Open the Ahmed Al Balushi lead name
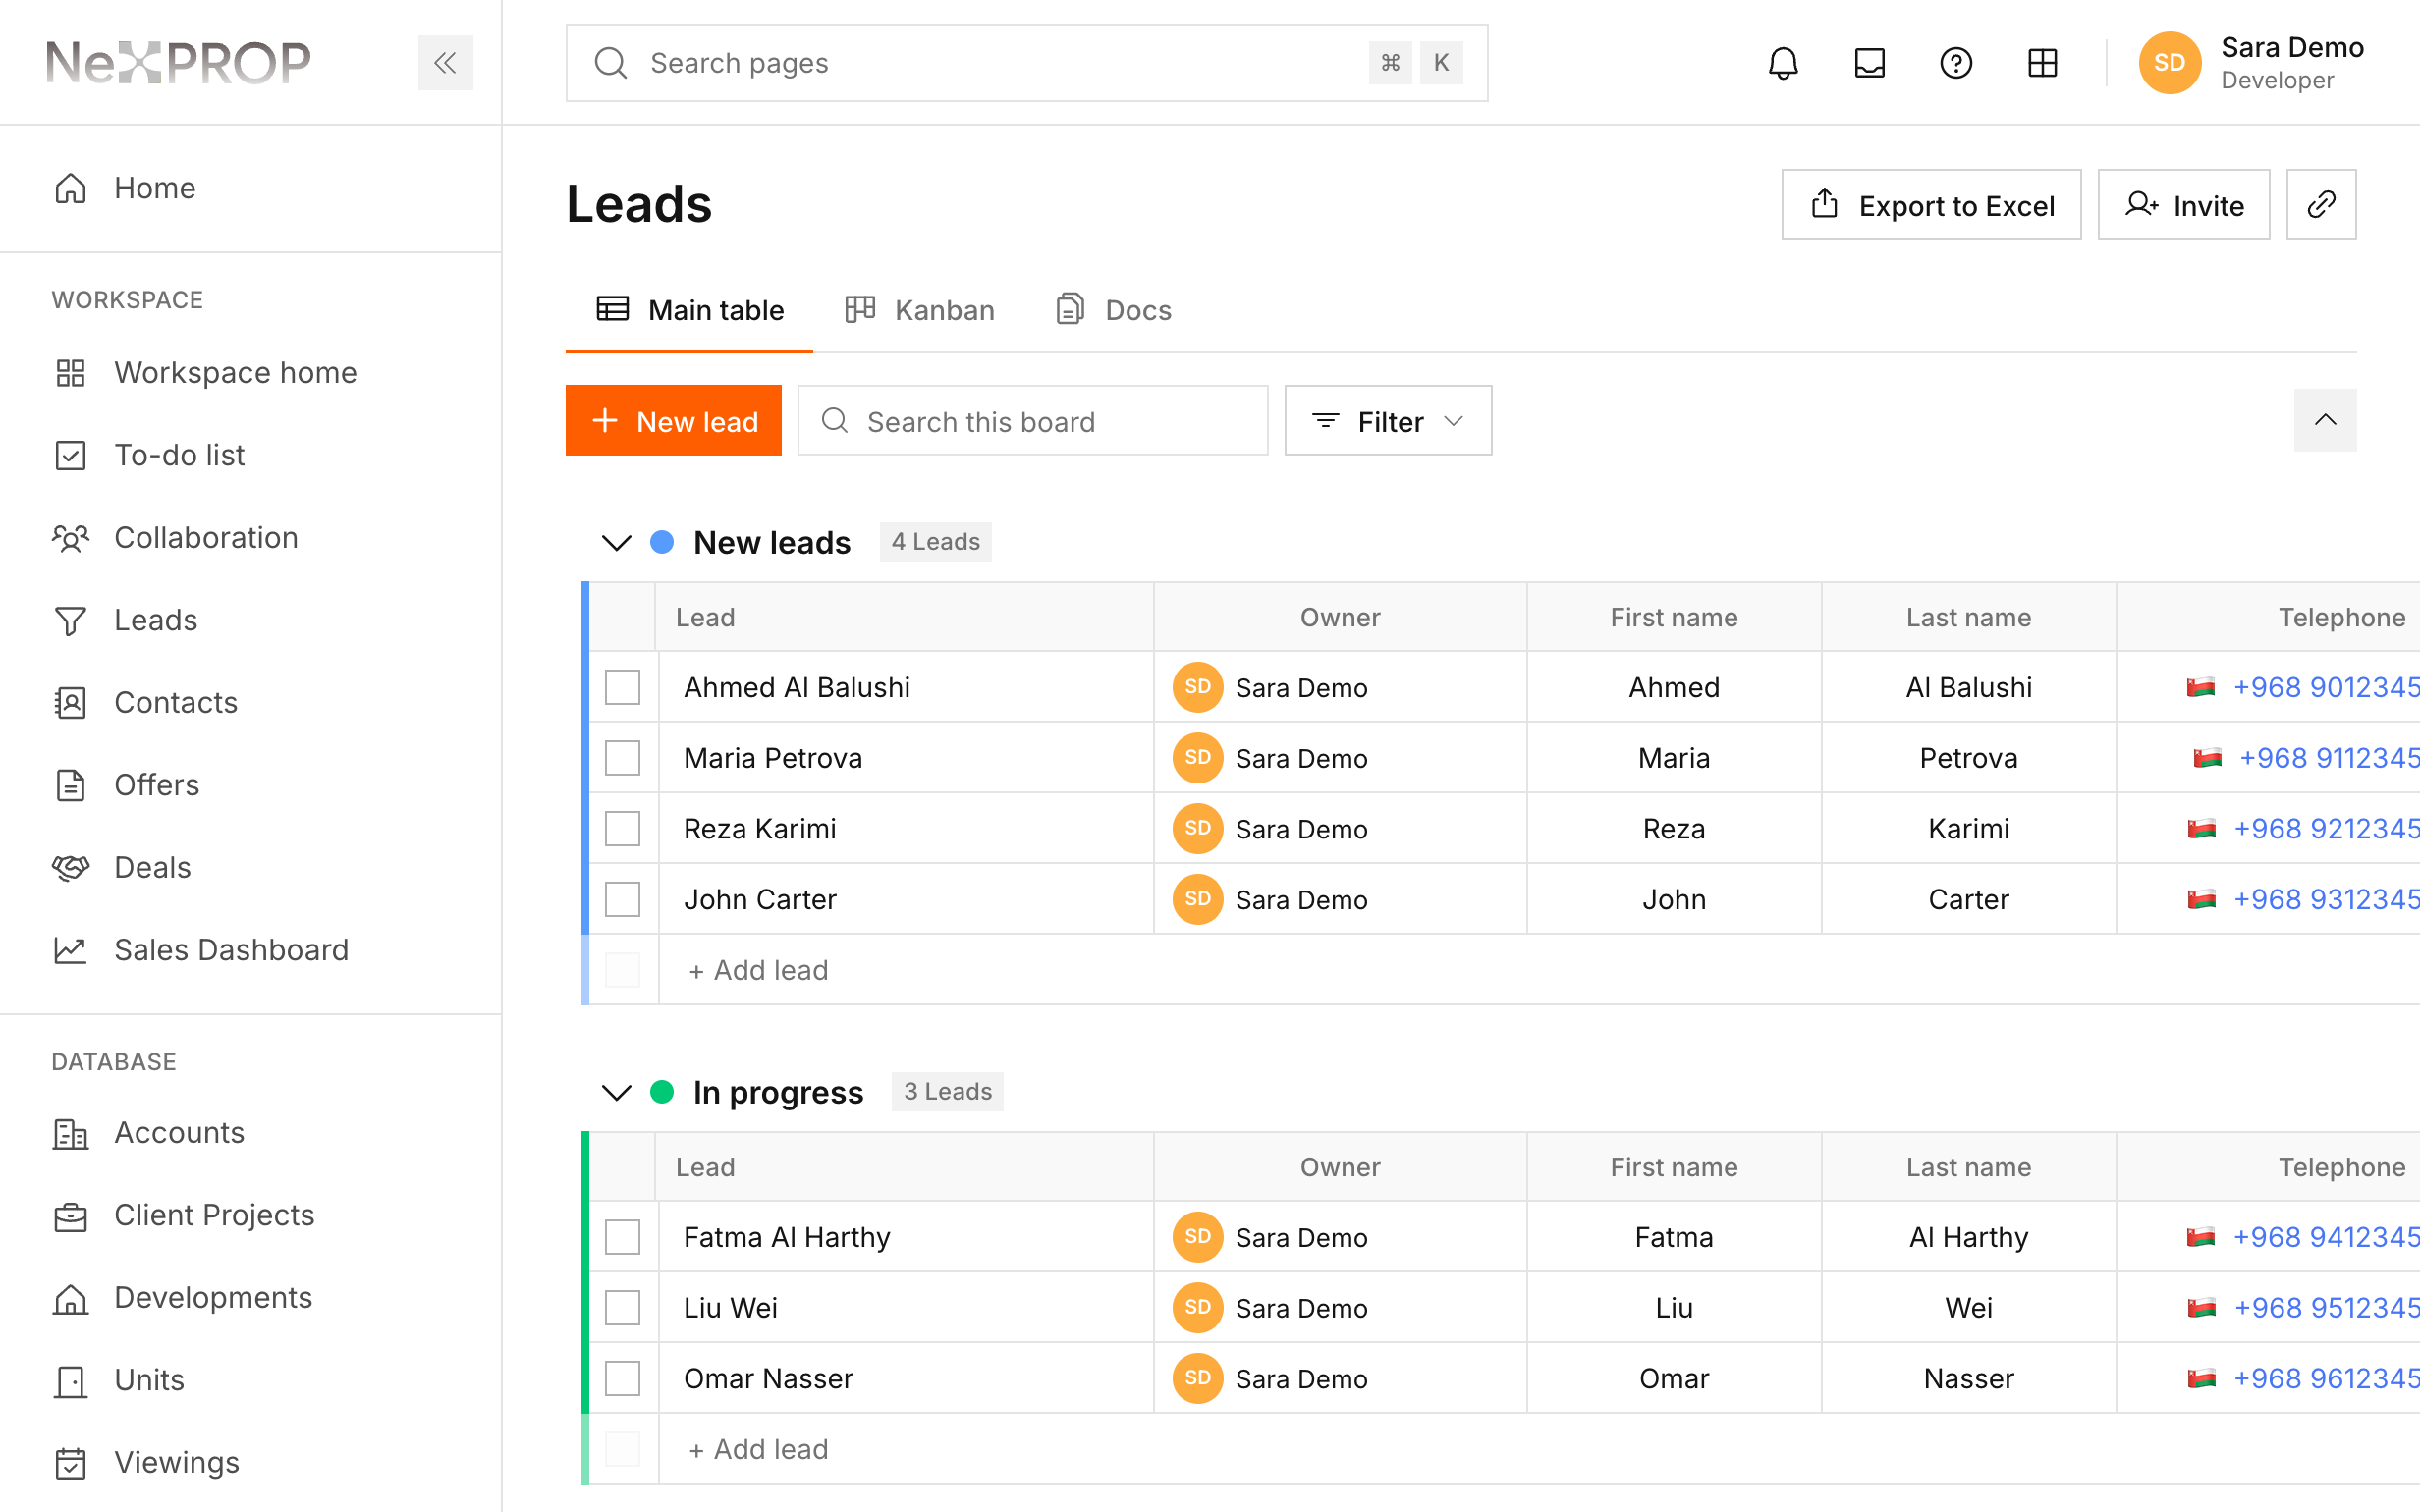 point(797,688)
